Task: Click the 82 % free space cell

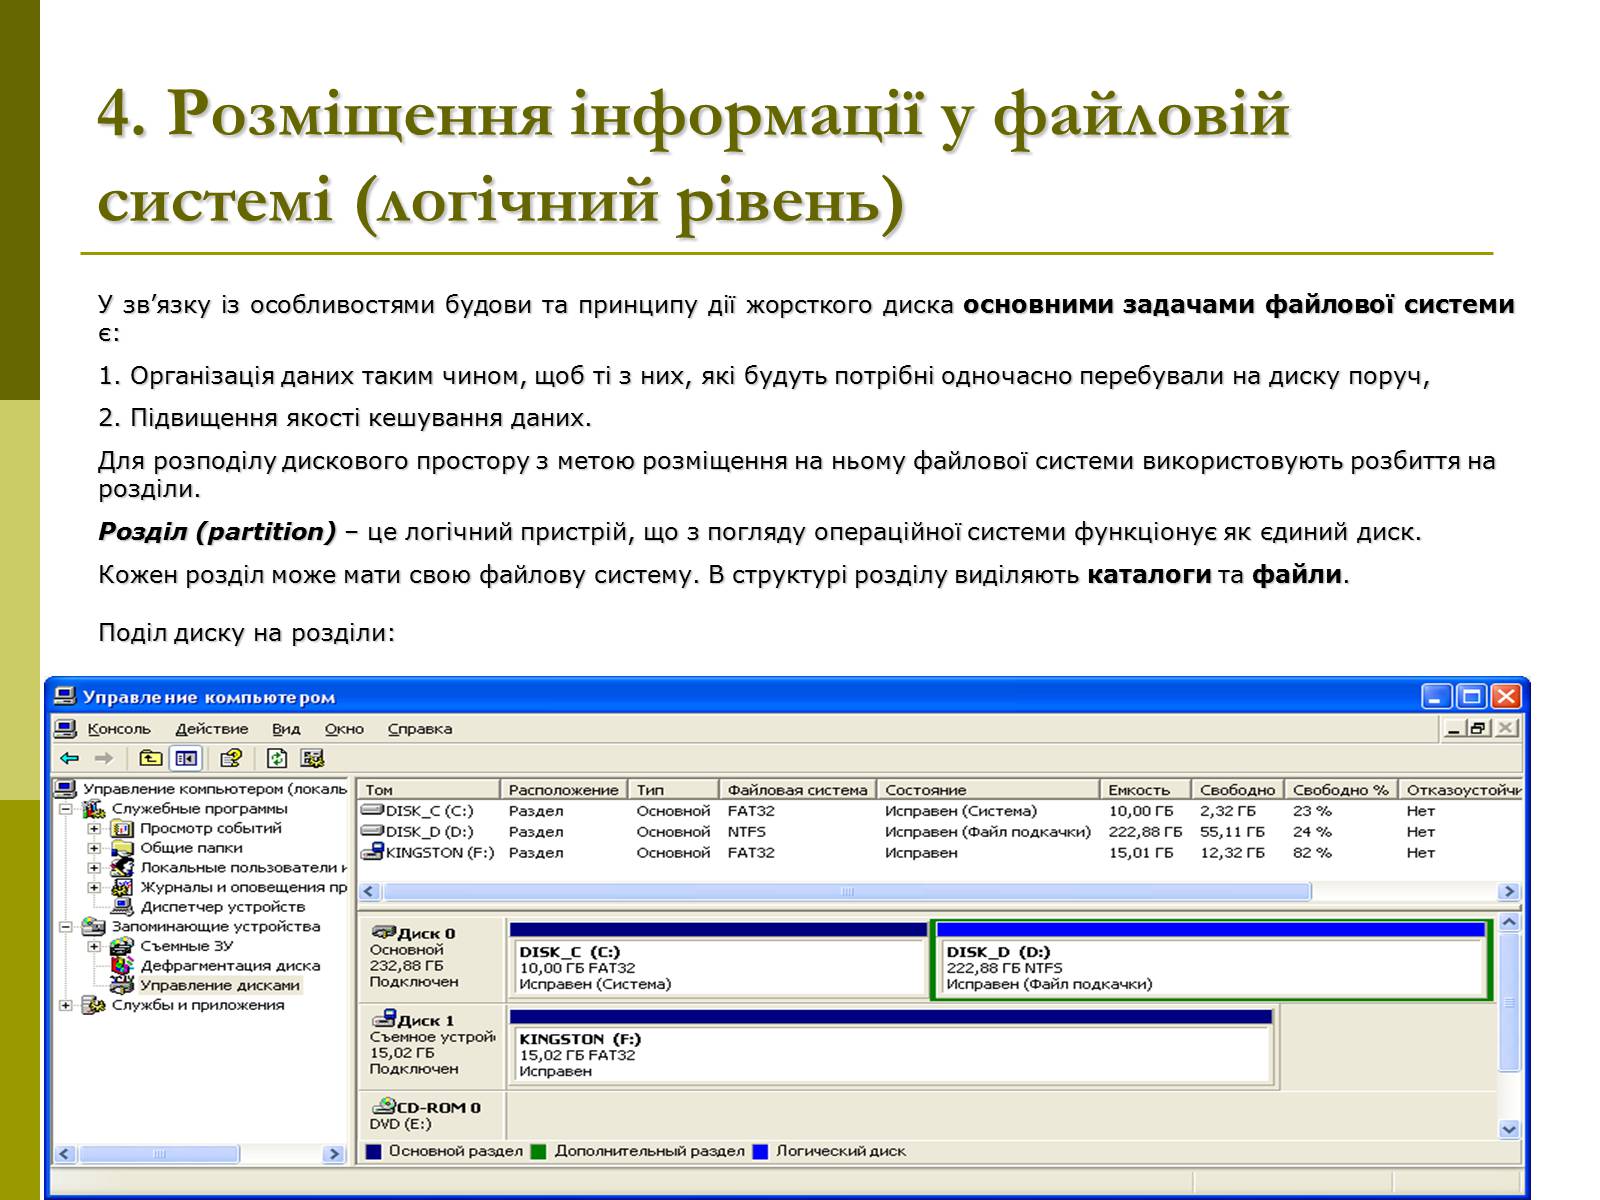Action: (1312, 853)
